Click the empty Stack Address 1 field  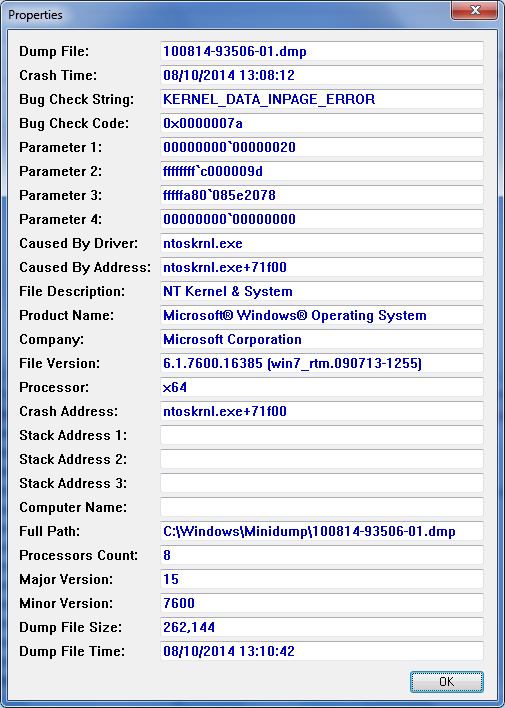click(x=322, y=435)
